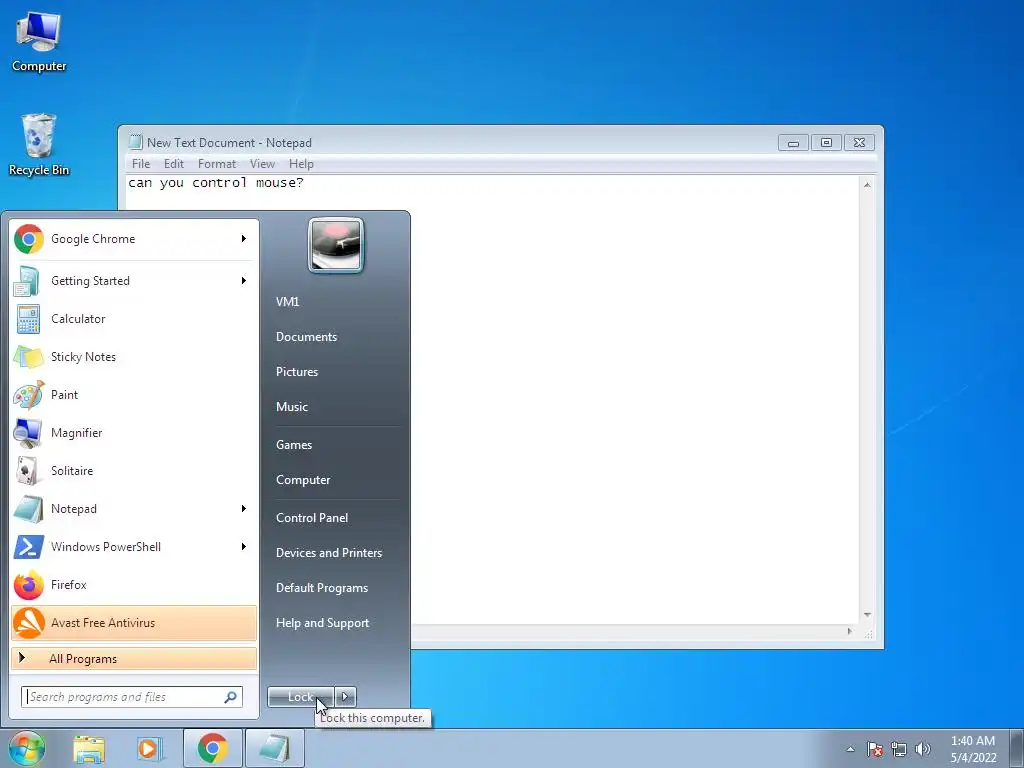Expand Getting Started submenu arrow
Image resolution: width=1024 pixels, height=768 pixels.
point(244,281)
